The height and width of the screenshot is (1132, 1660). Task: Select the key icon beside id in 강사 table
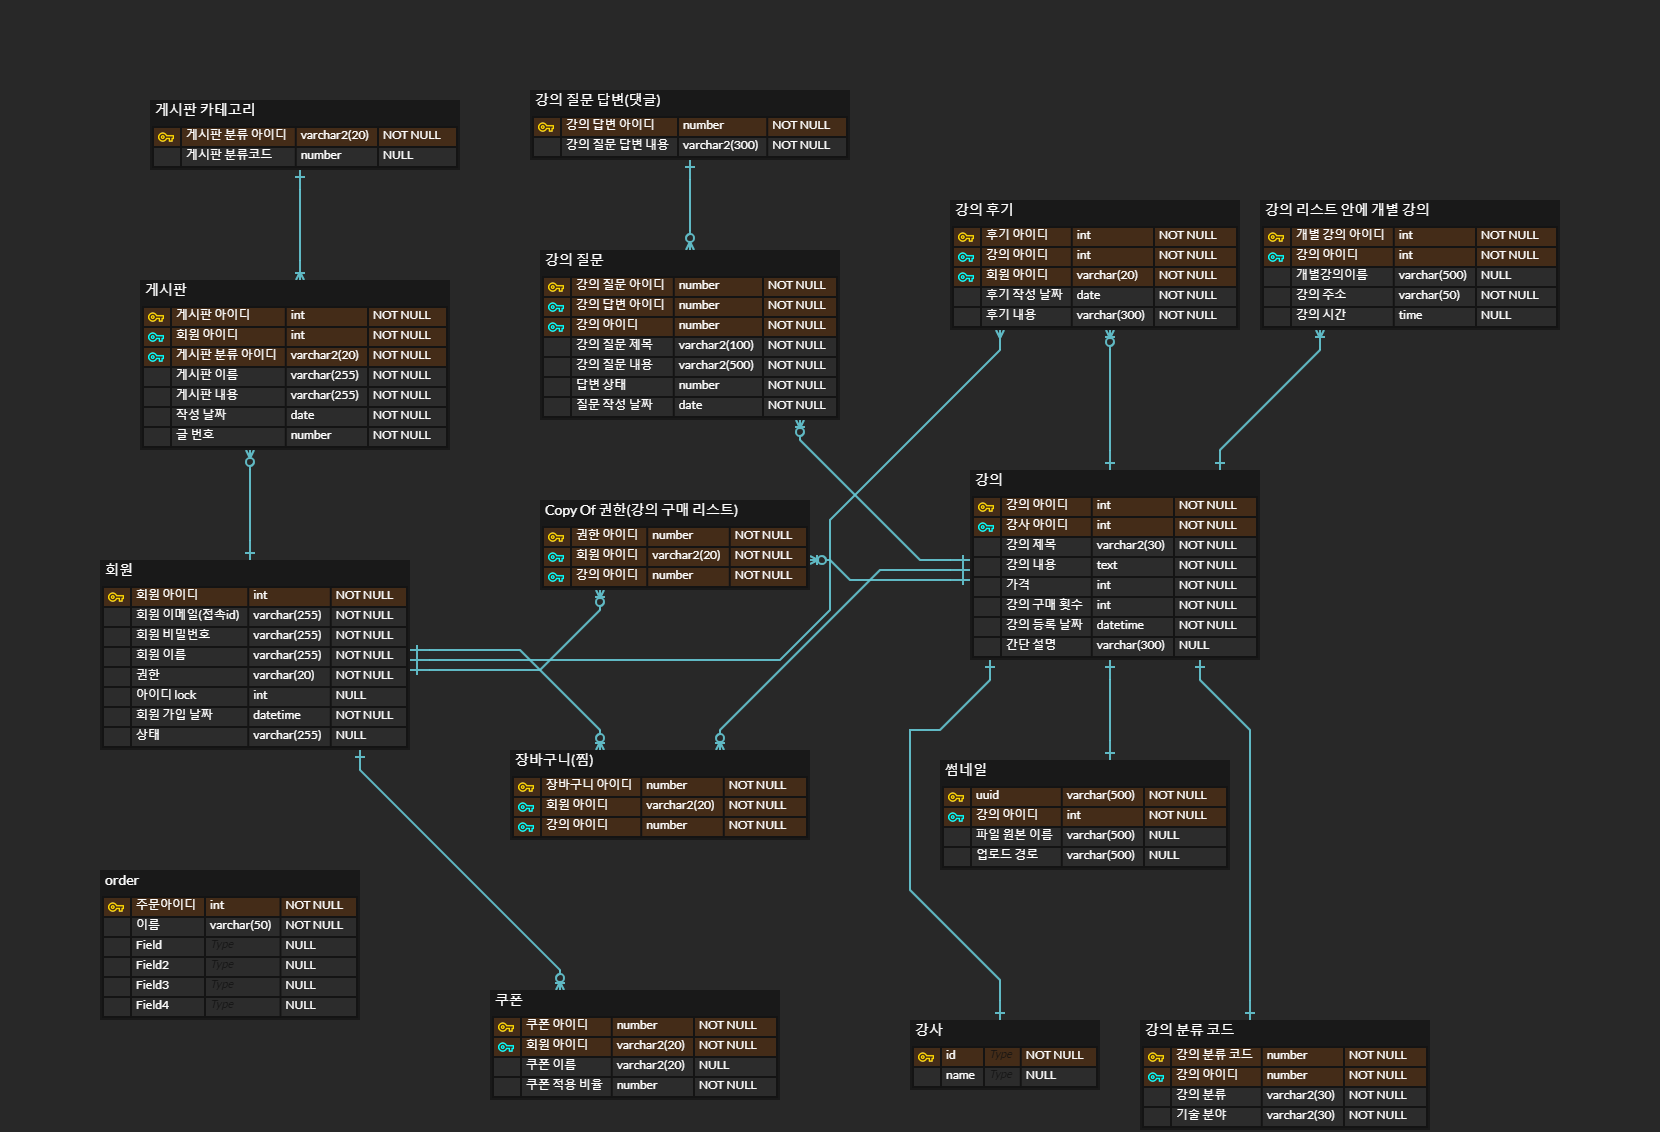click(x=925, y=1055)
